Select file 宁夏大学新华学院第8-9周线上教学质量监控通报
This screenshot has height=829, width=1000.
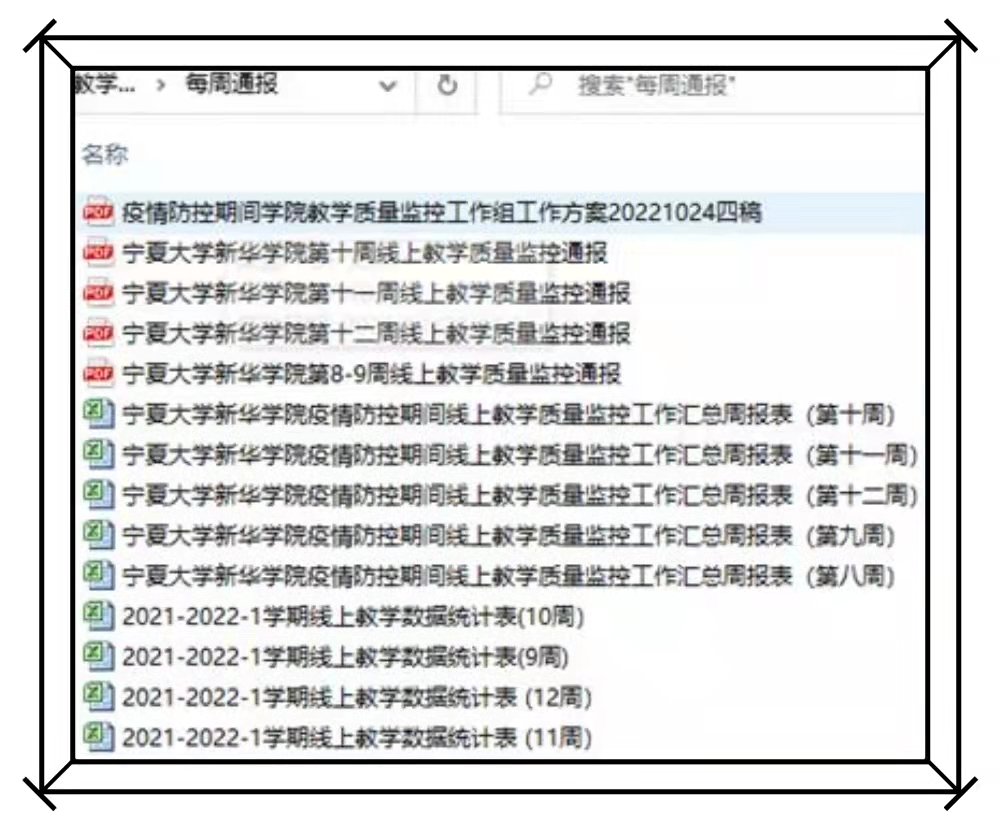point(371,373)
